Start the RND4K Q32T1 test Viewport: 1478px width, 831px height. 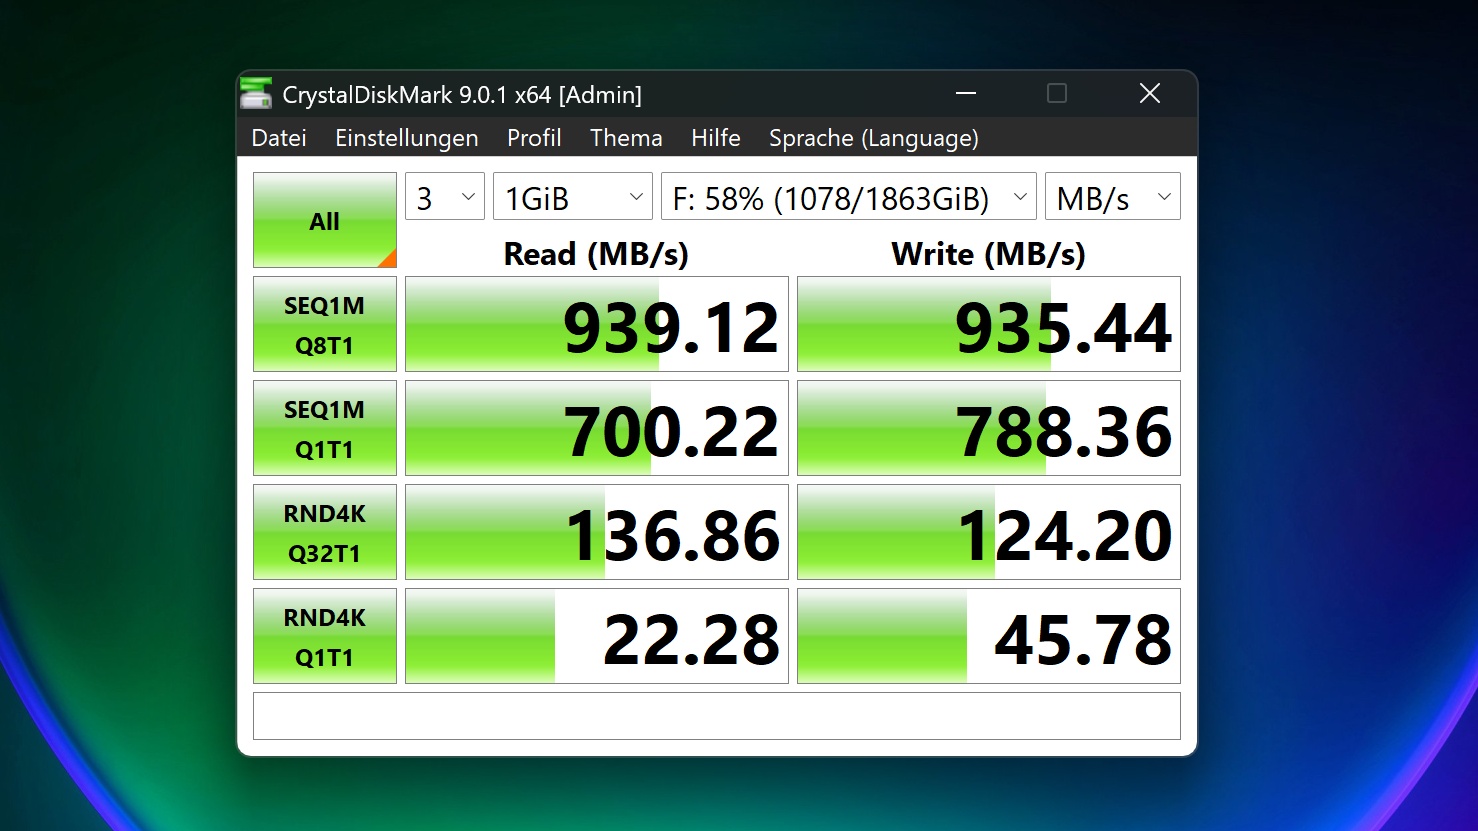324,533
